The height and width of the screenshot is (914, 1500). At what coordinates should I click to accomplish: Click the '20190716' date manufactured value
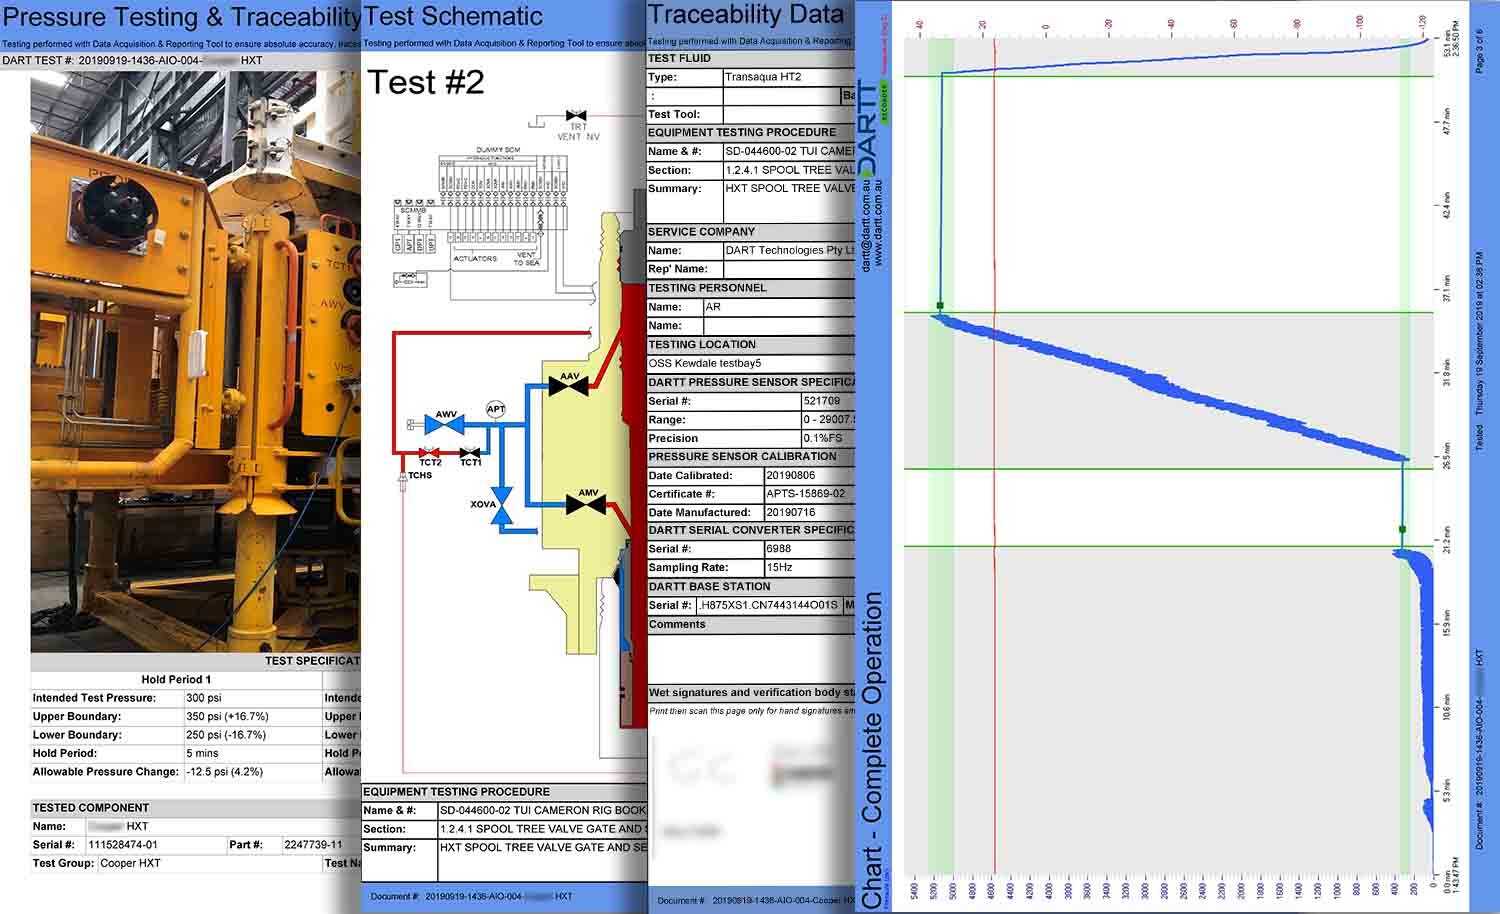click(x=792, y=512)
